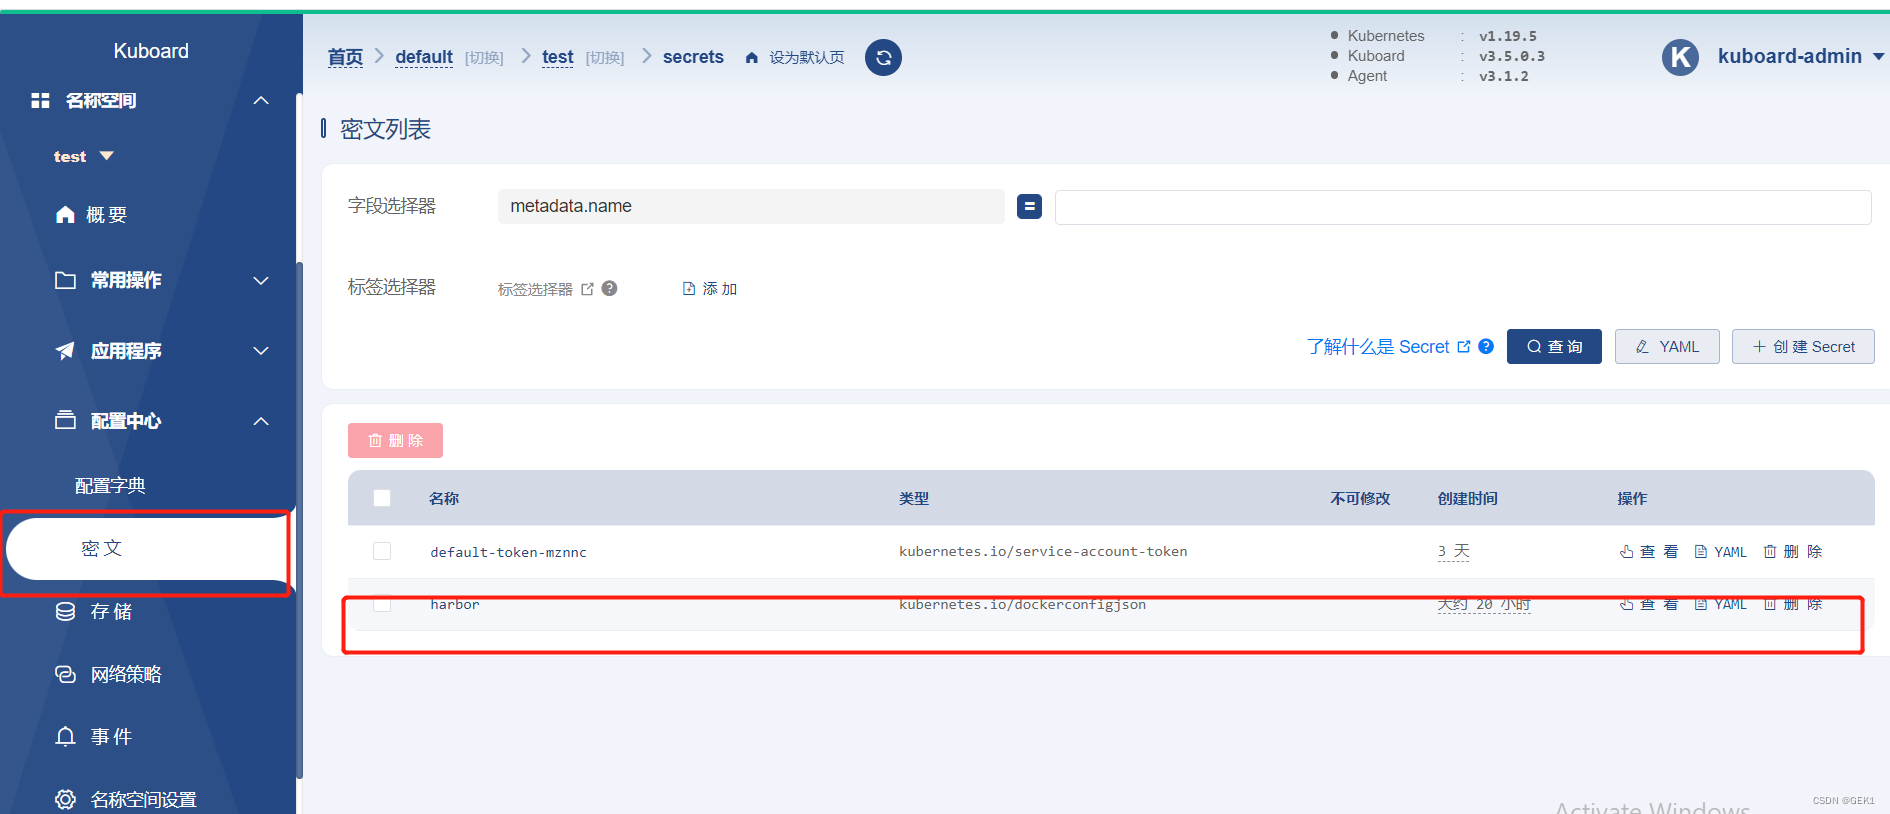Click the 名称空间设置 gear icon
1890x814 pixels.
(x=65, y=799)
